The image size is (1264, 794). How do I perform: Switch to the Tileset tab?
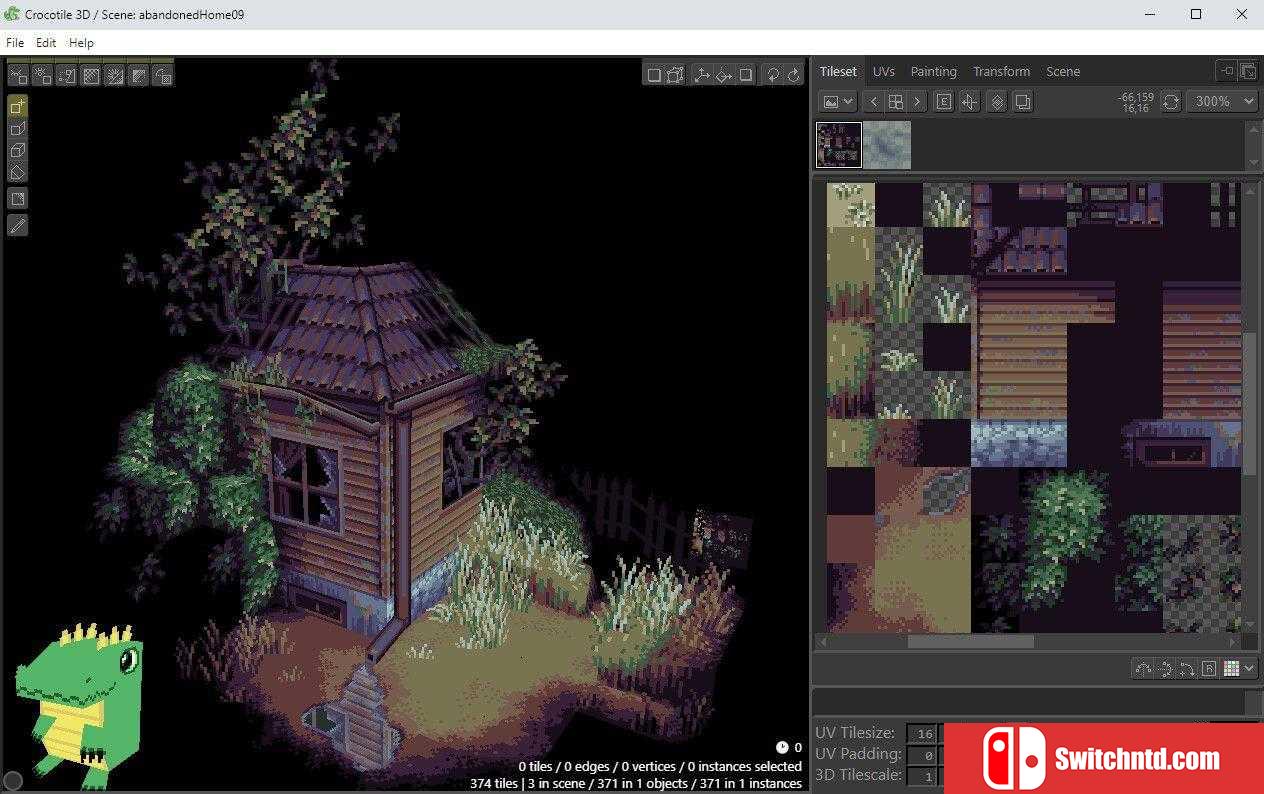click(838, 71)
